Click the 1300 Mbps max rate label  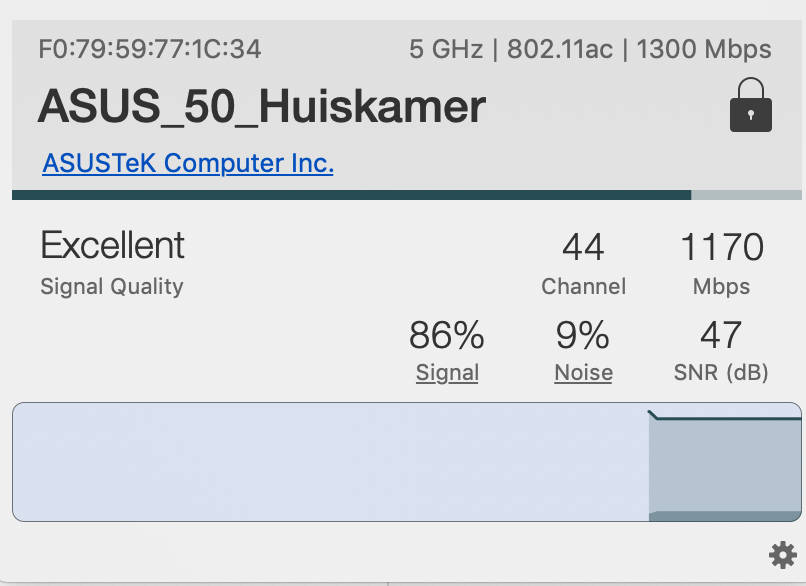point(704,49)
